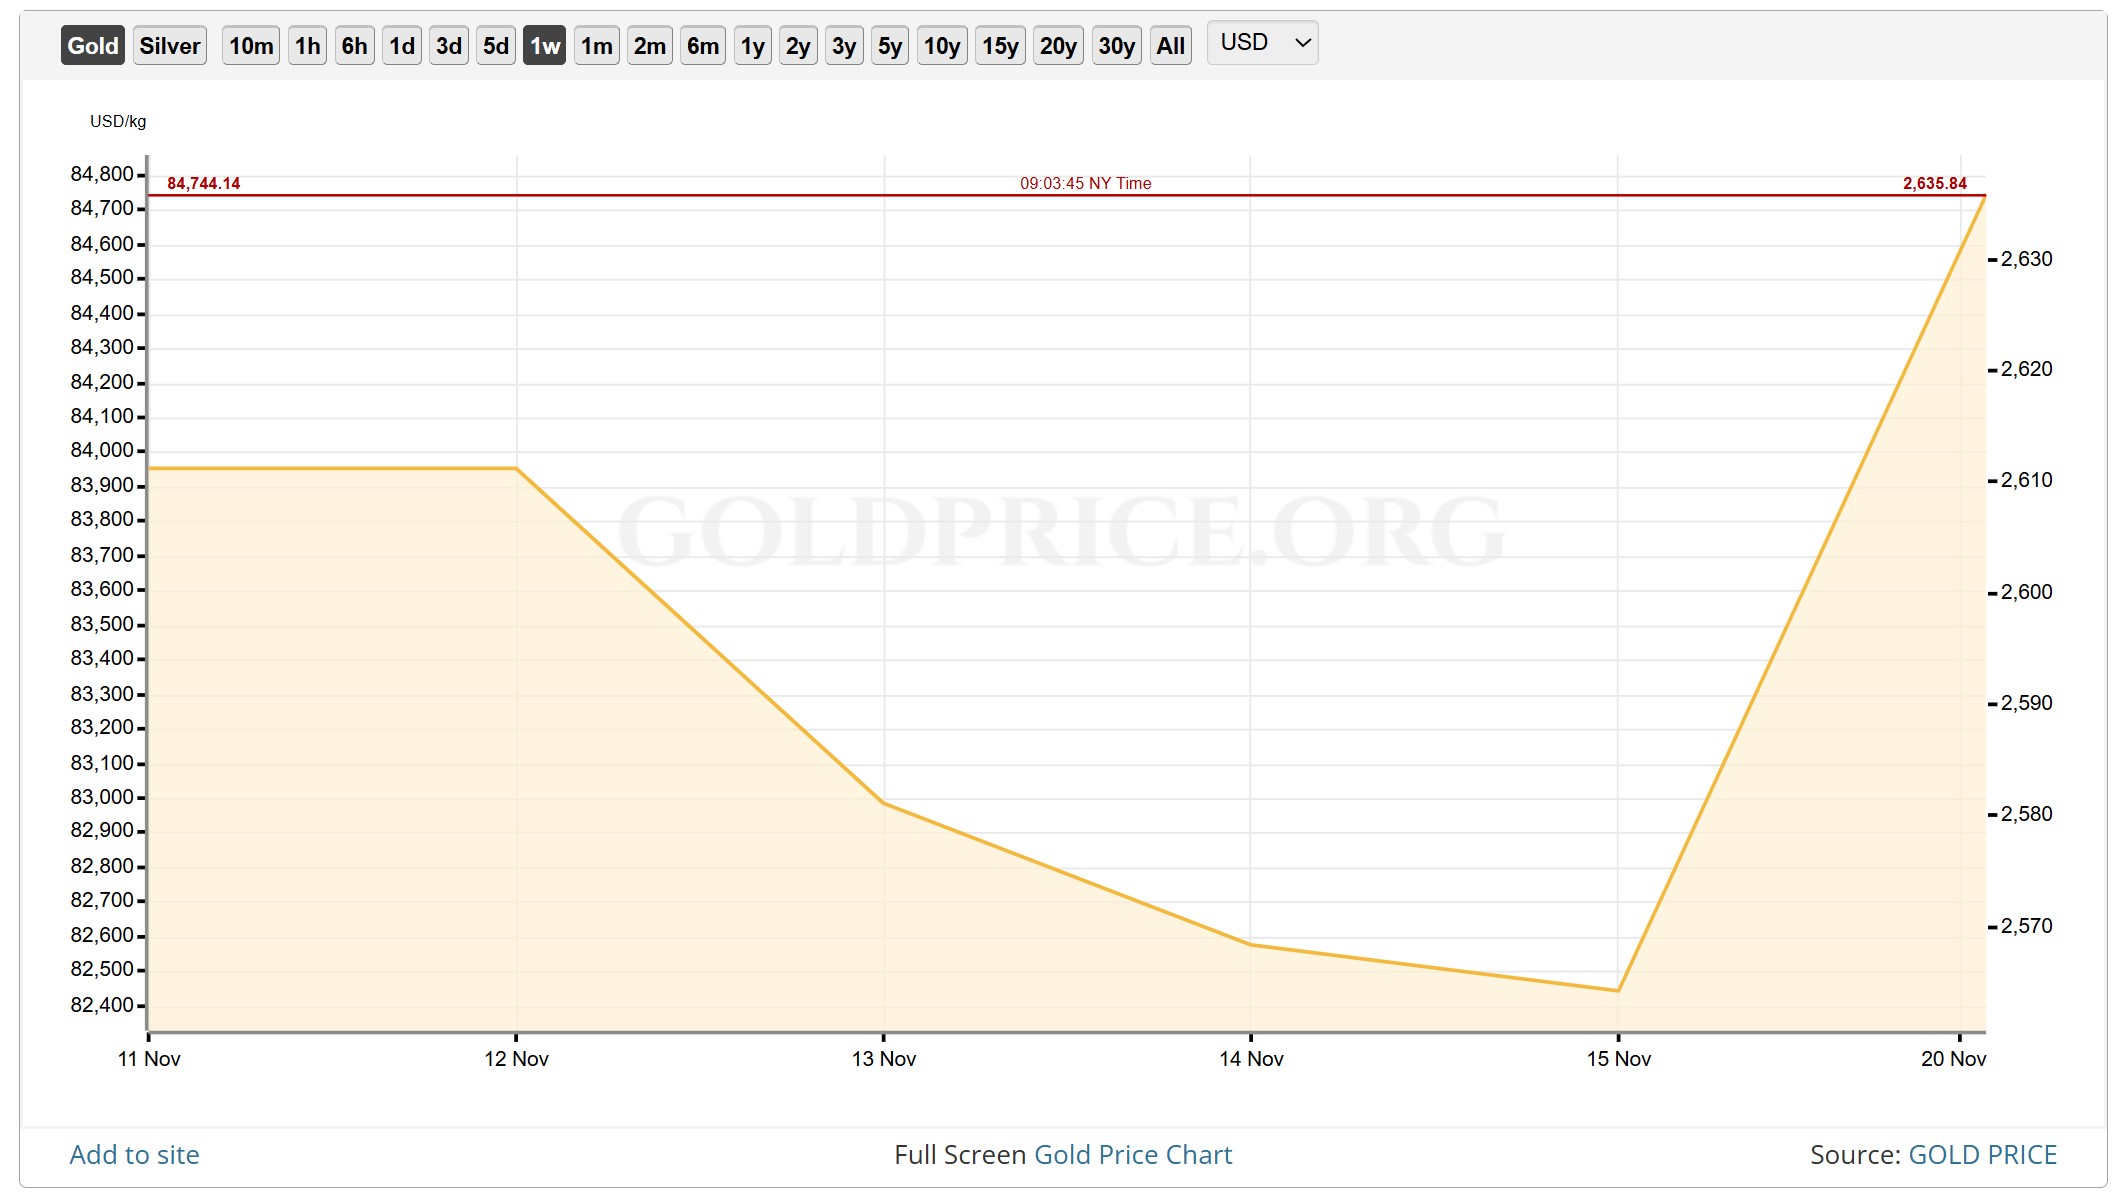
Task: Select the 10y time range
Action: click(x=942, y=46)
